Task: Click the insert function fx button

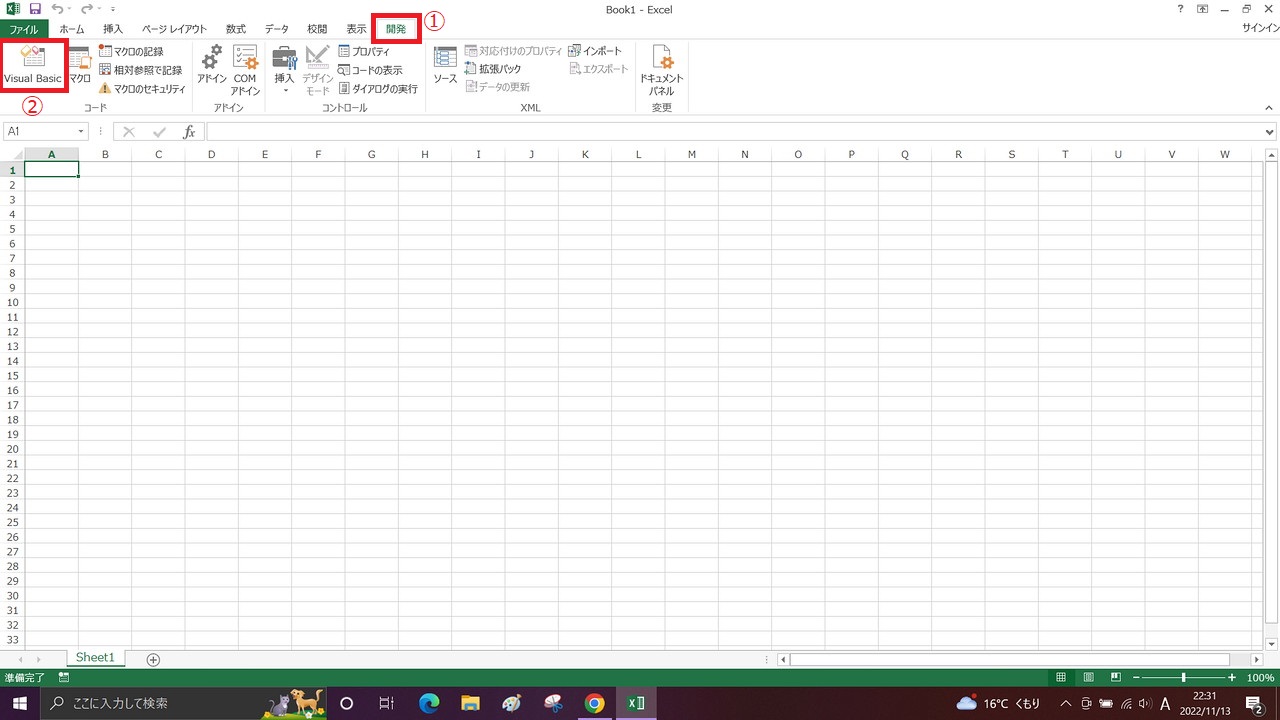Action: 189,132
